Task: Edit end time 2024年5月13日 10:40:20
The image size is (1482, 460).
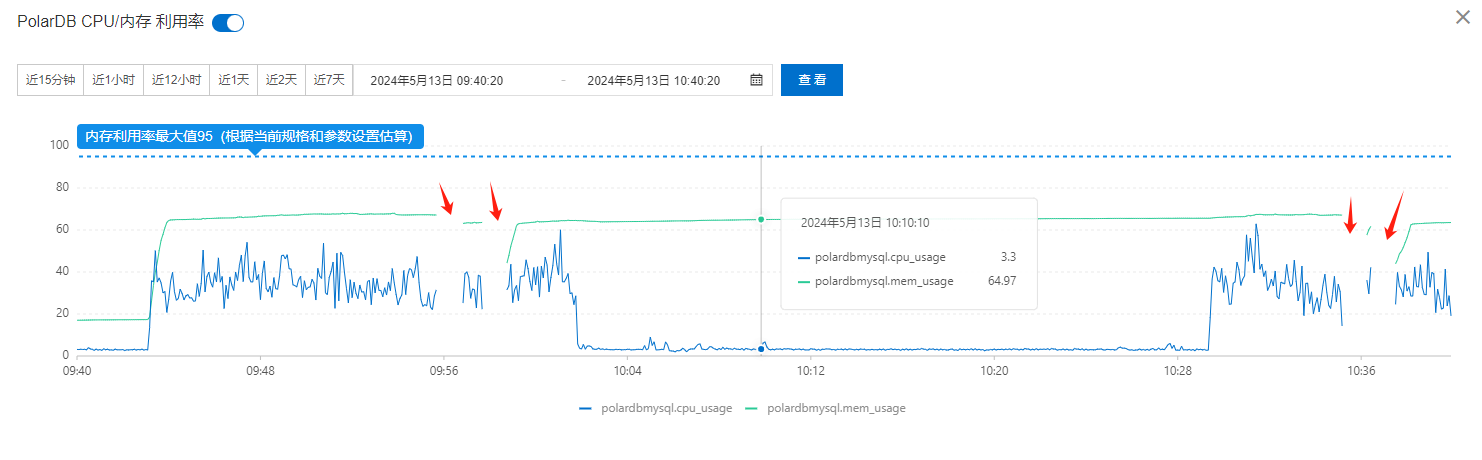Action: tap(654, 80)
